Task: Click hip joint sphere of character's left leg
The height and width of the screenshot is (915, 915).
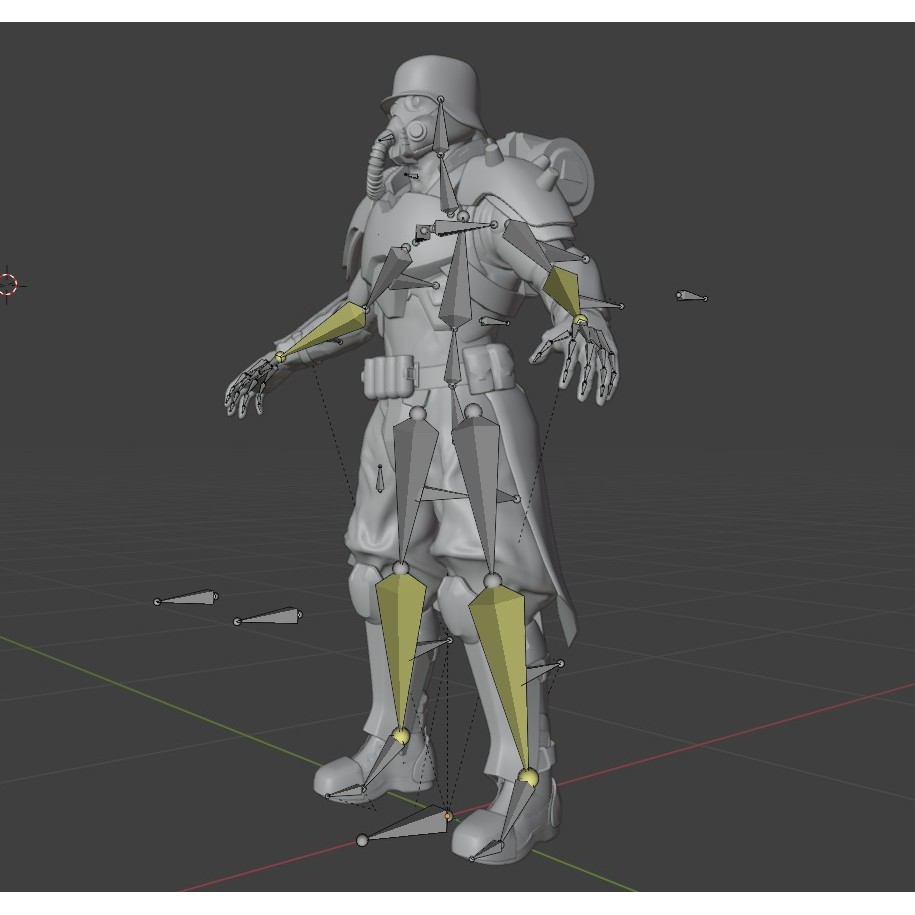Action: point(473,411)
